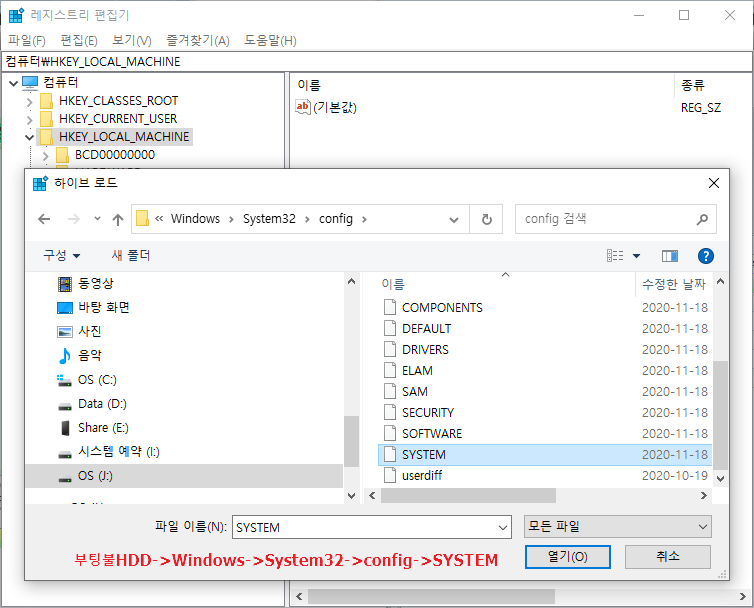Click the forward arrow in the hive dialog

click(x=74, y=219)
